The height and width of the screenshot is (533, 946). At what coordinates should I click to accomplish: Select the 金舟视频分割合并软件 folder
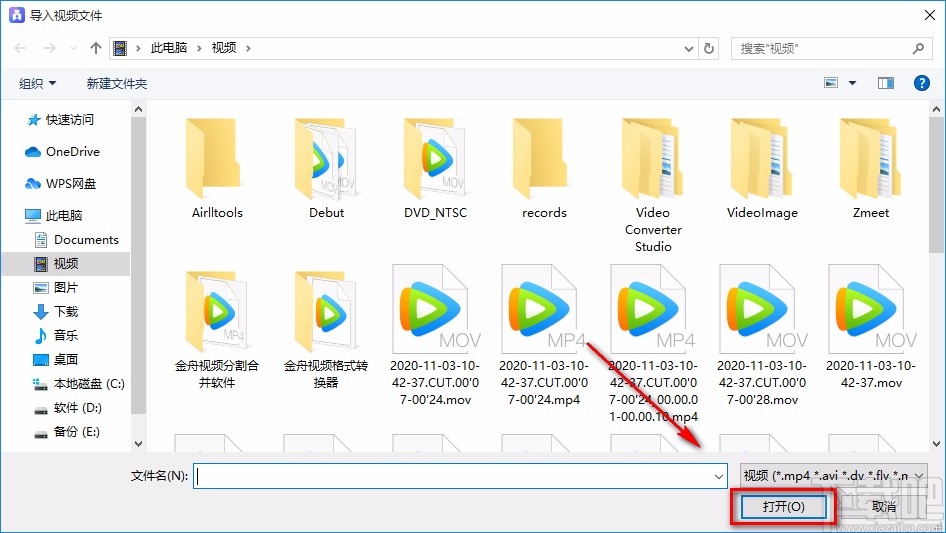coord(217,329)
